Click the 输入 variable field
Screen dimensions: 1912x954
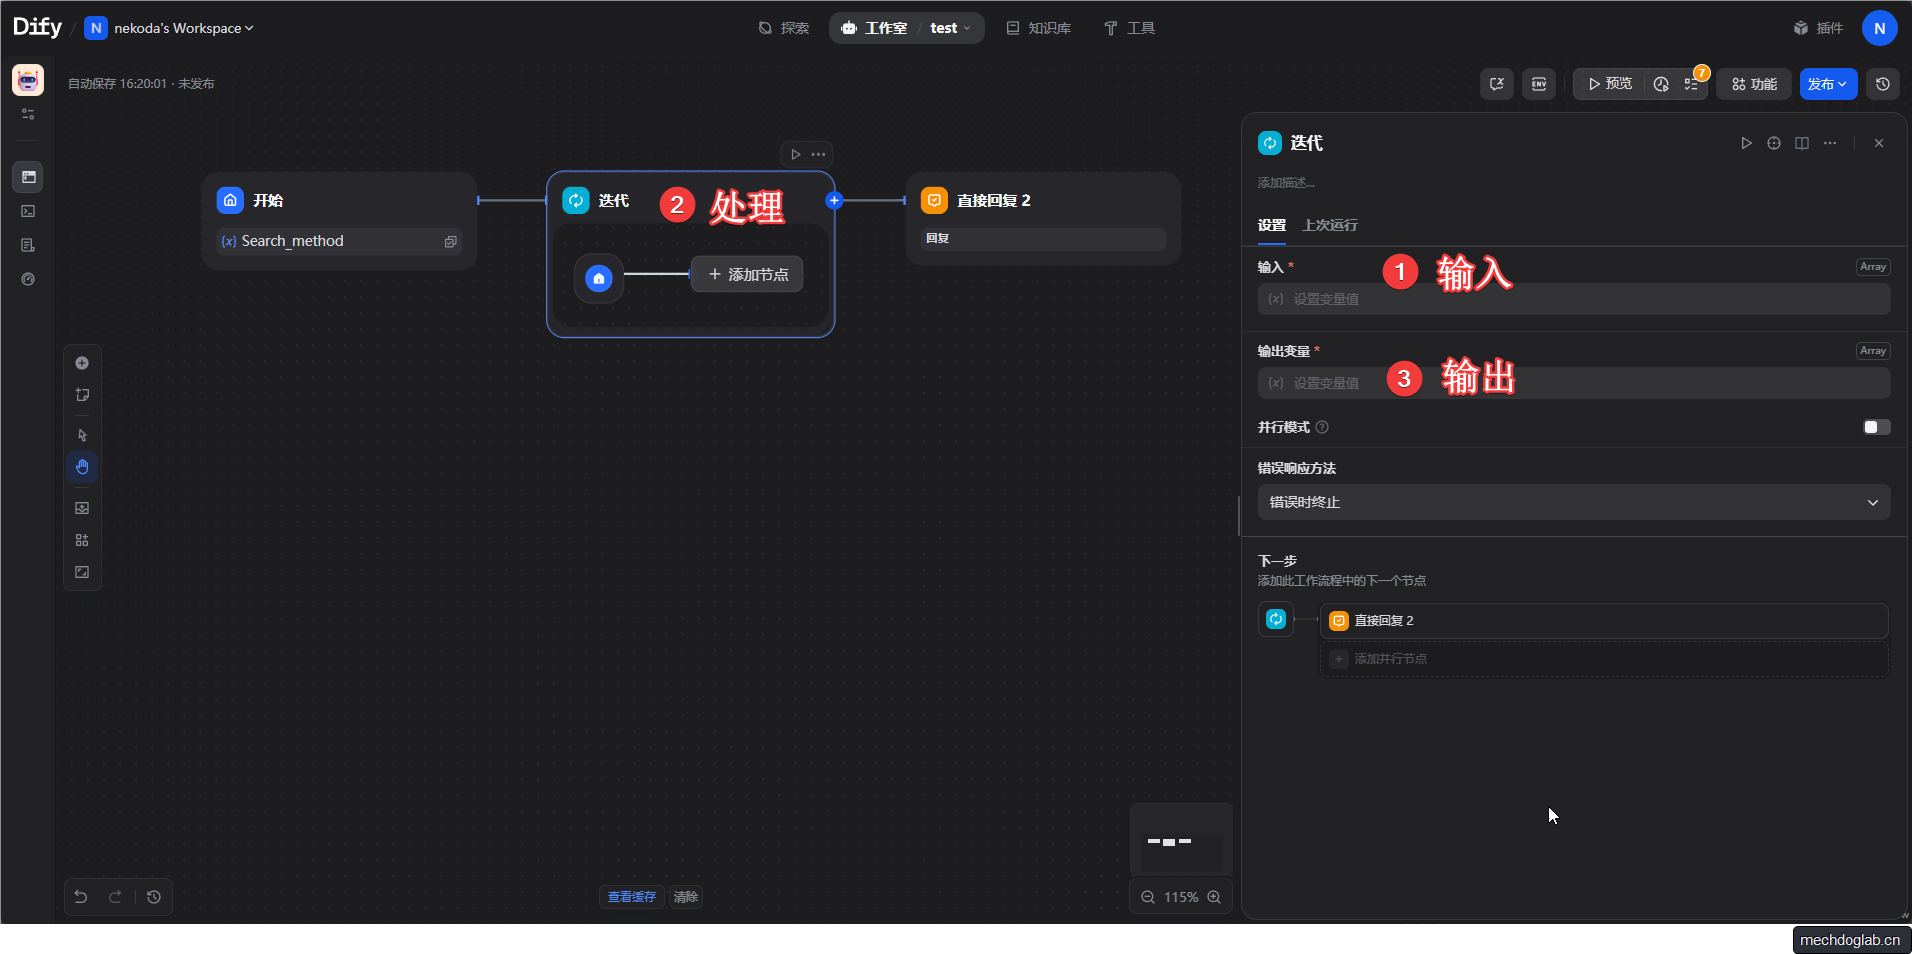coord(1573,299)
